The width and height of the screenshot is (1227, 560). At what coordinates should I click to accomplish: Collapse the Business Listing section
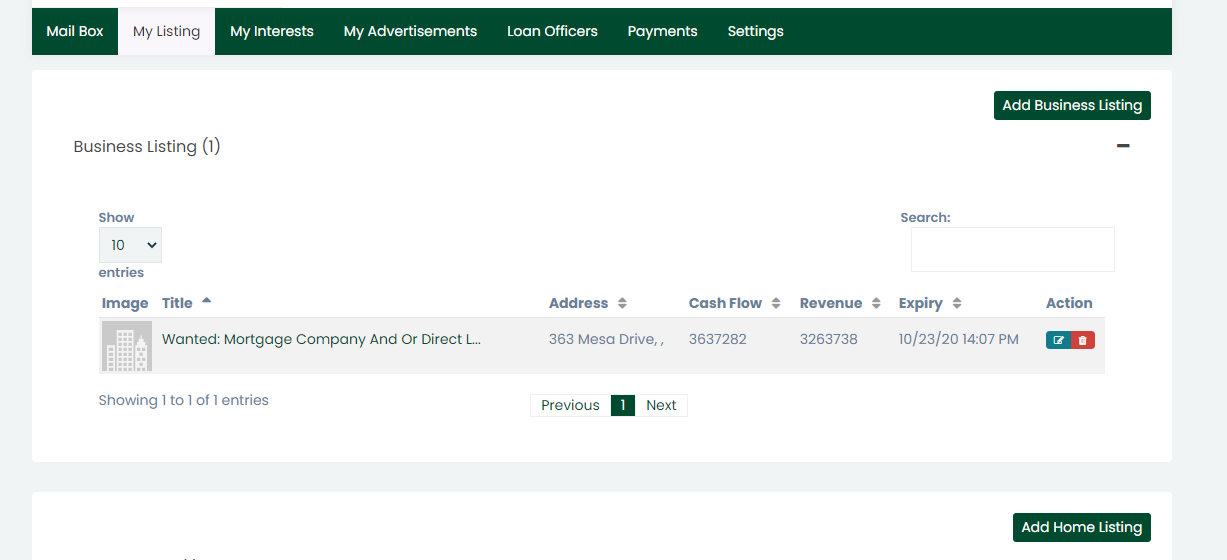click(1123, 146)
